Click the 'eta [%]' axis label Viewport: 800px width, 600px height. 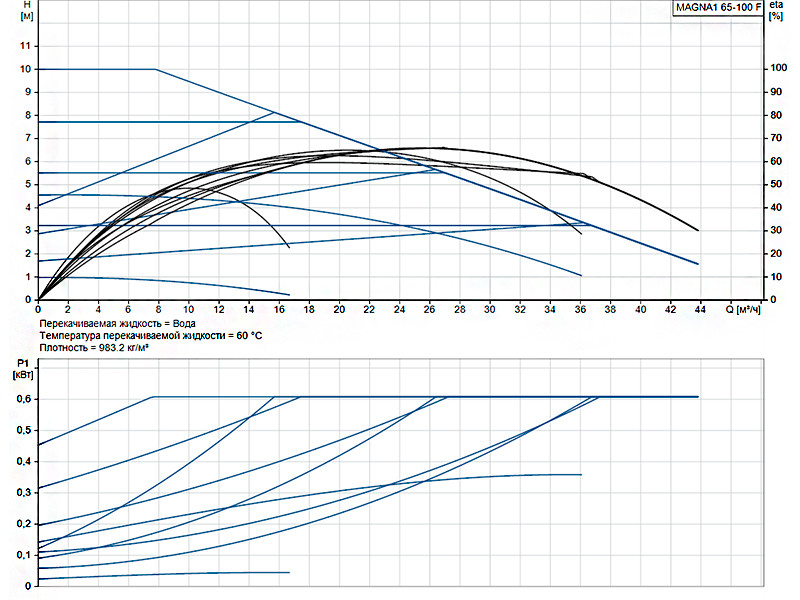pyautogui.click(x=776, y=10)
